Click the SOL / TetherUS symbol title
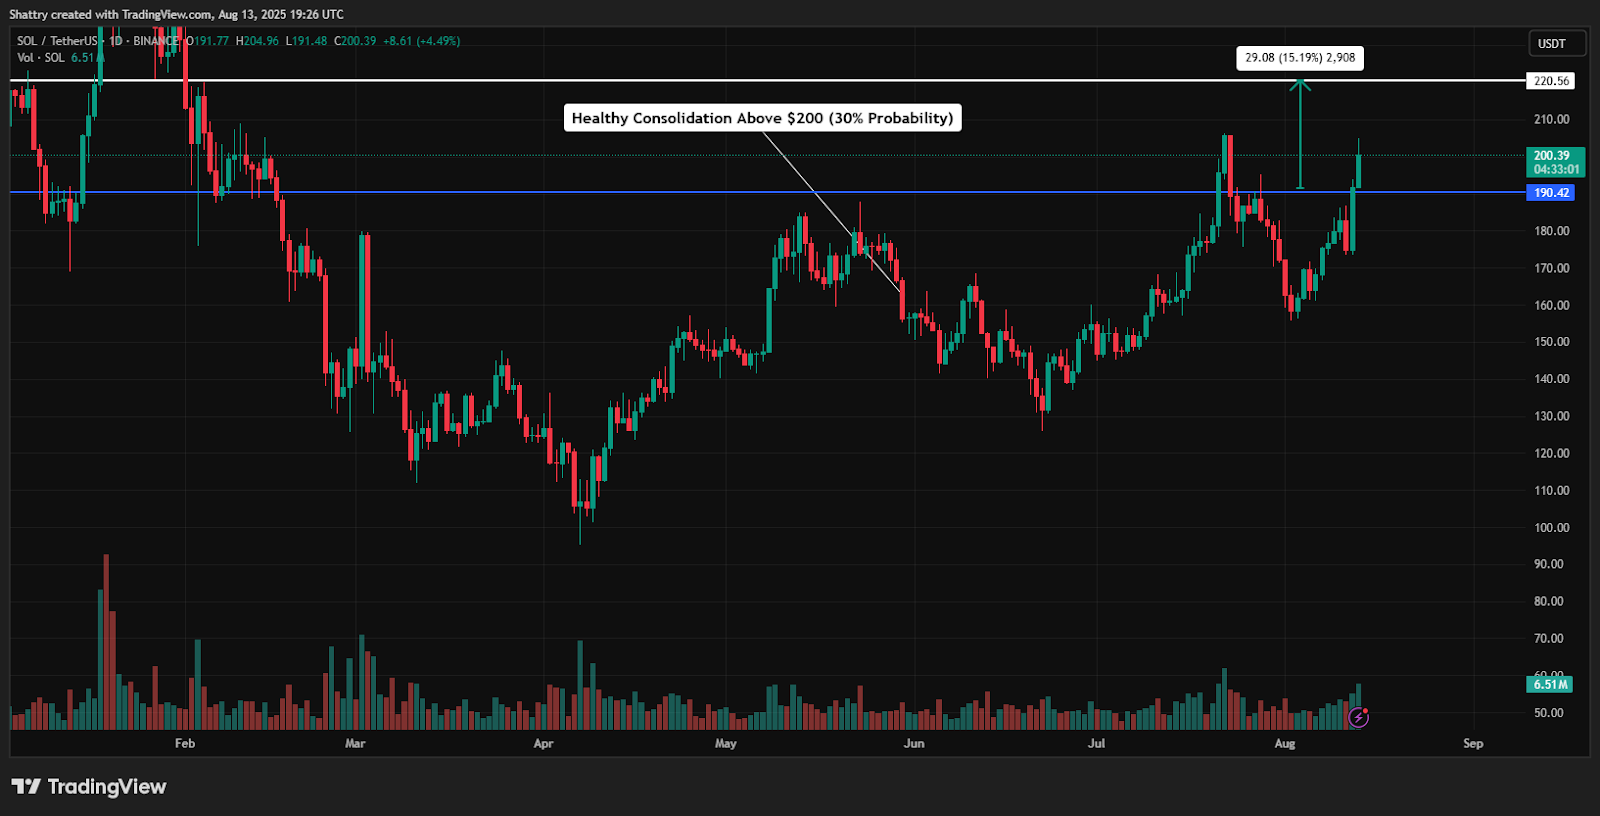This screenshot has width=1600, height=816. pos(57,41)
